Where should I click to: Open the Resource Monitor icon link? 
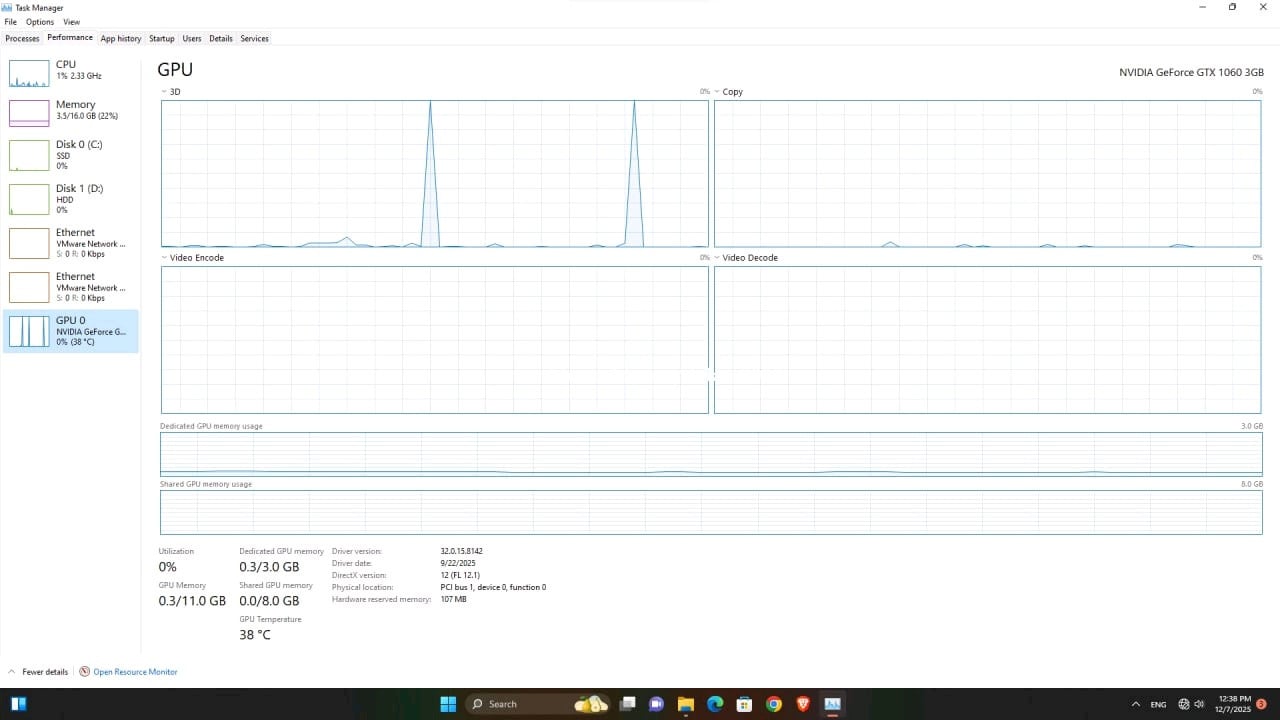85,672
